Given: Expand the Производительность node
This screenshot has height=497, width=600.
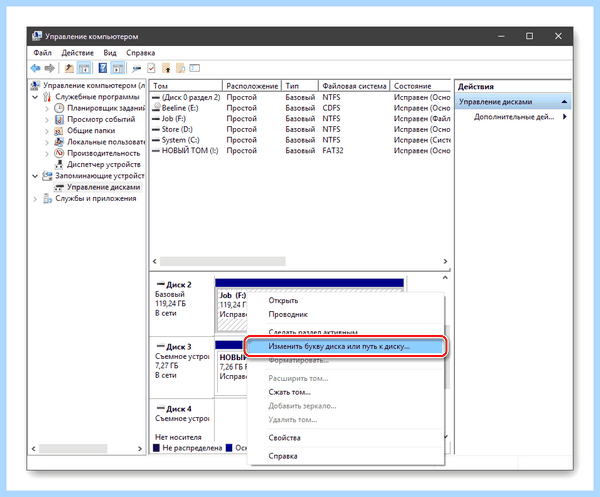Looking at the screenshot, I should click(47, 153).
